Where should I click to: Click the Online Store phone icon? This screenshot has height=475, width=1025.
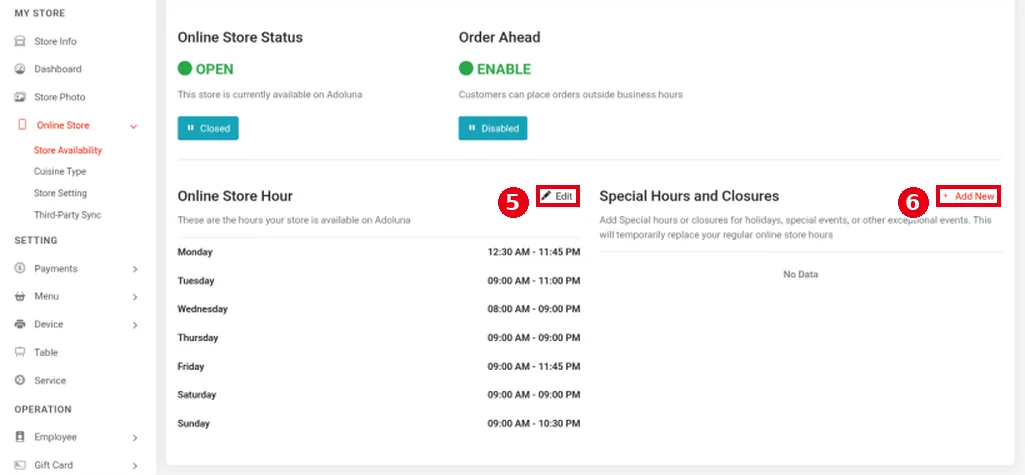click(x=22, y=125)
